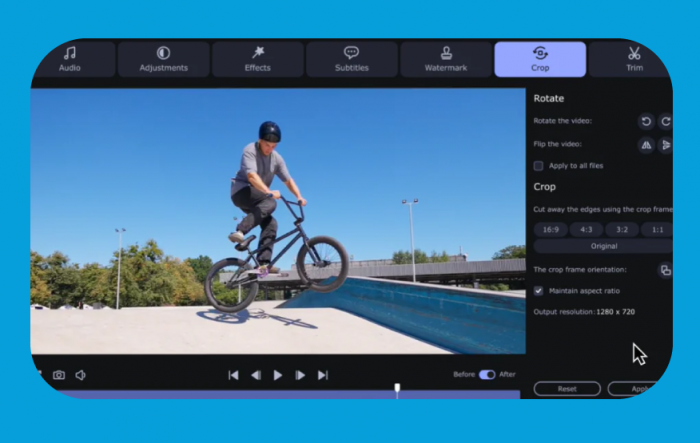
Task: Enable Apply to all files checkbox
Action: 538,166
